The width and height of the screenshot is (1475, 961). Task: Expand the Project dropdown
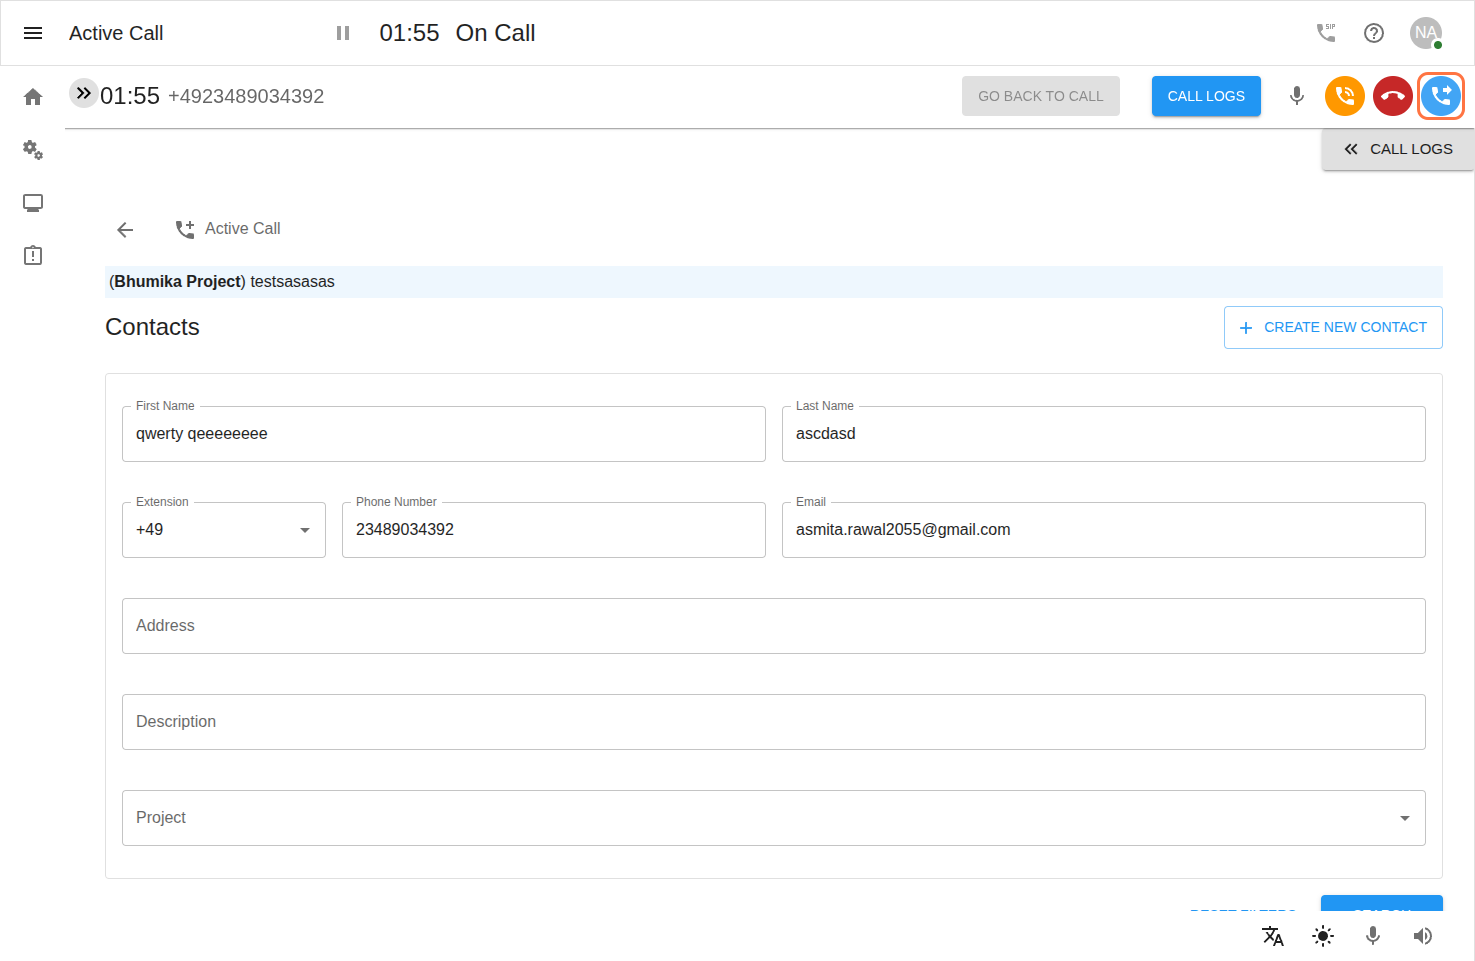pos(773,818)
